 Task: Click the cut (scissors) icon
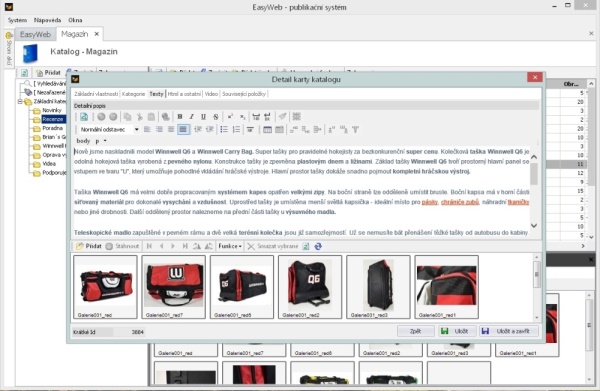pos(140,117)
